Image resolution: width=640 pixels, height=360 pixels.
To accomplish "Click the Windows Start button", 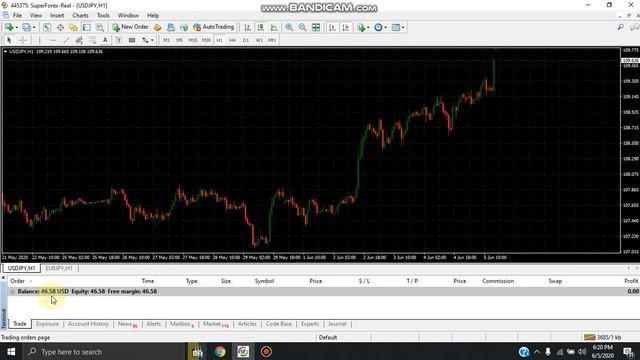I will pyautogui.click(x=11, y=352).
